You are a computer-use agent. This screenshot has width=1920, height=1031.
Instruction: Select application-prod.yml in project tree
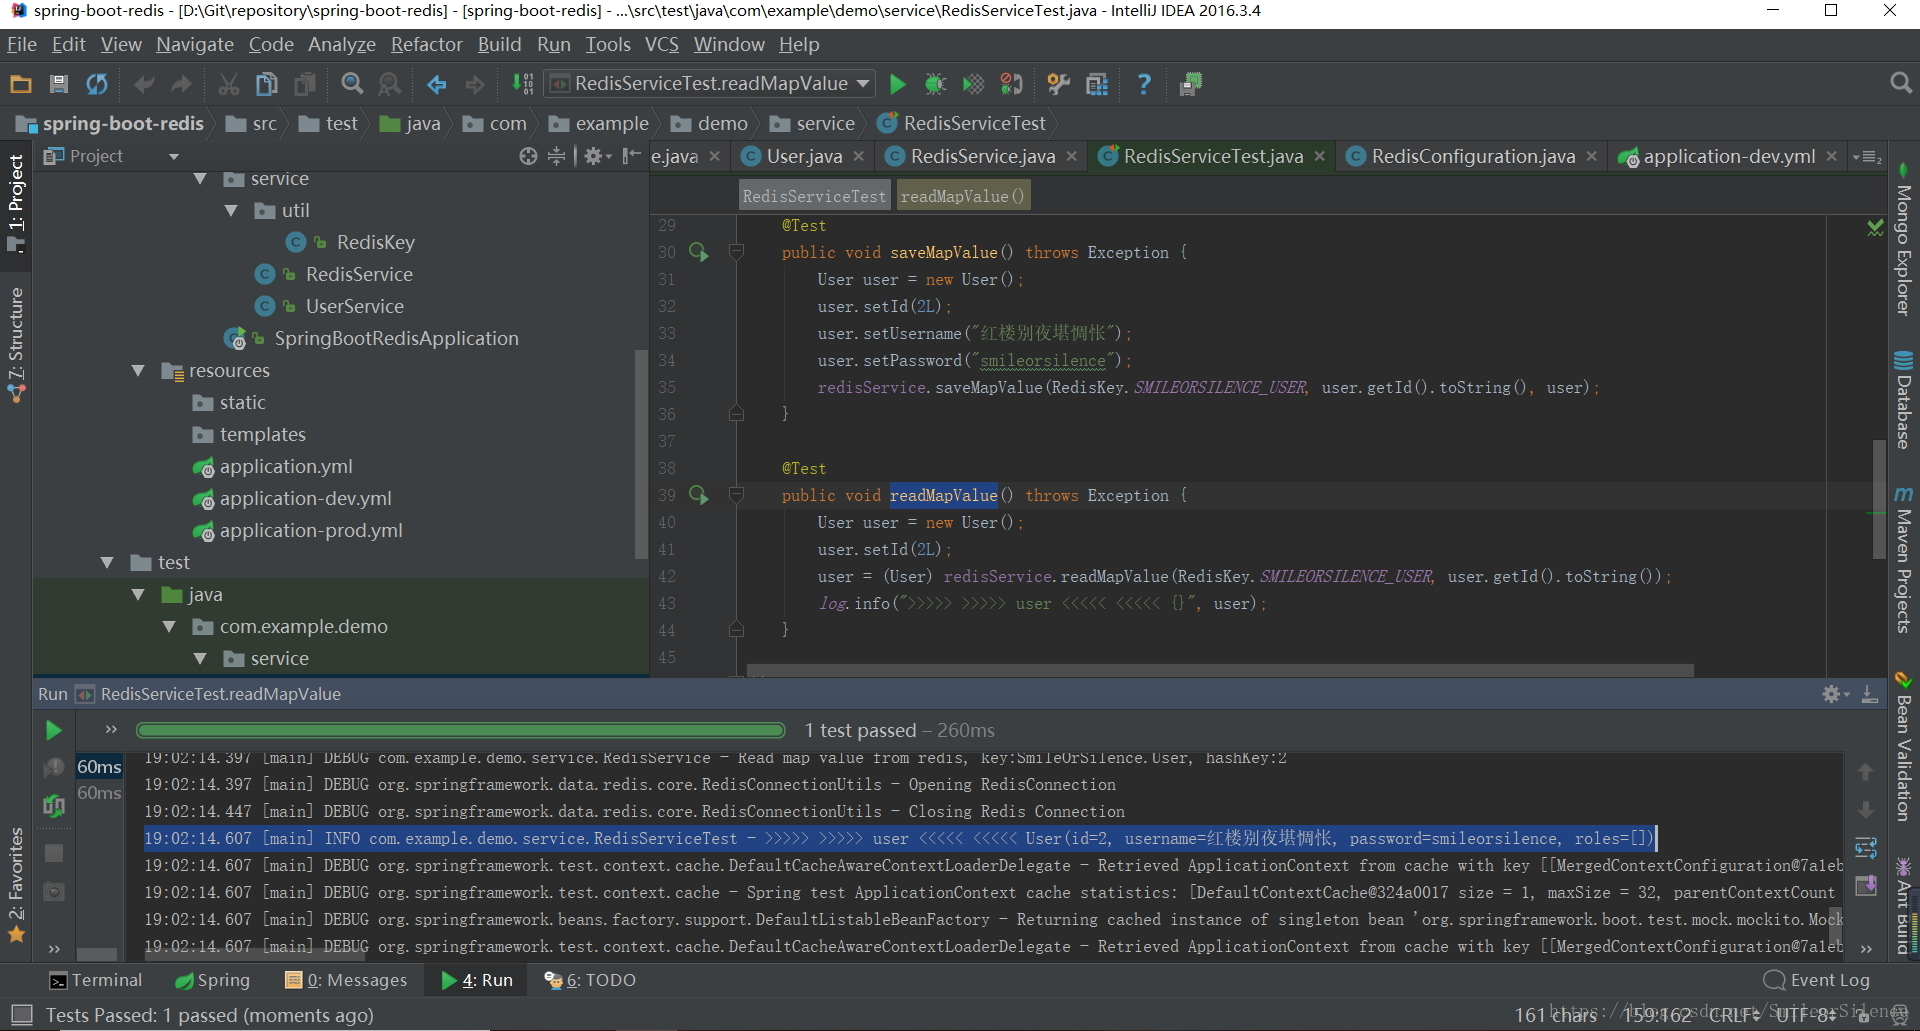coord(311,530)
